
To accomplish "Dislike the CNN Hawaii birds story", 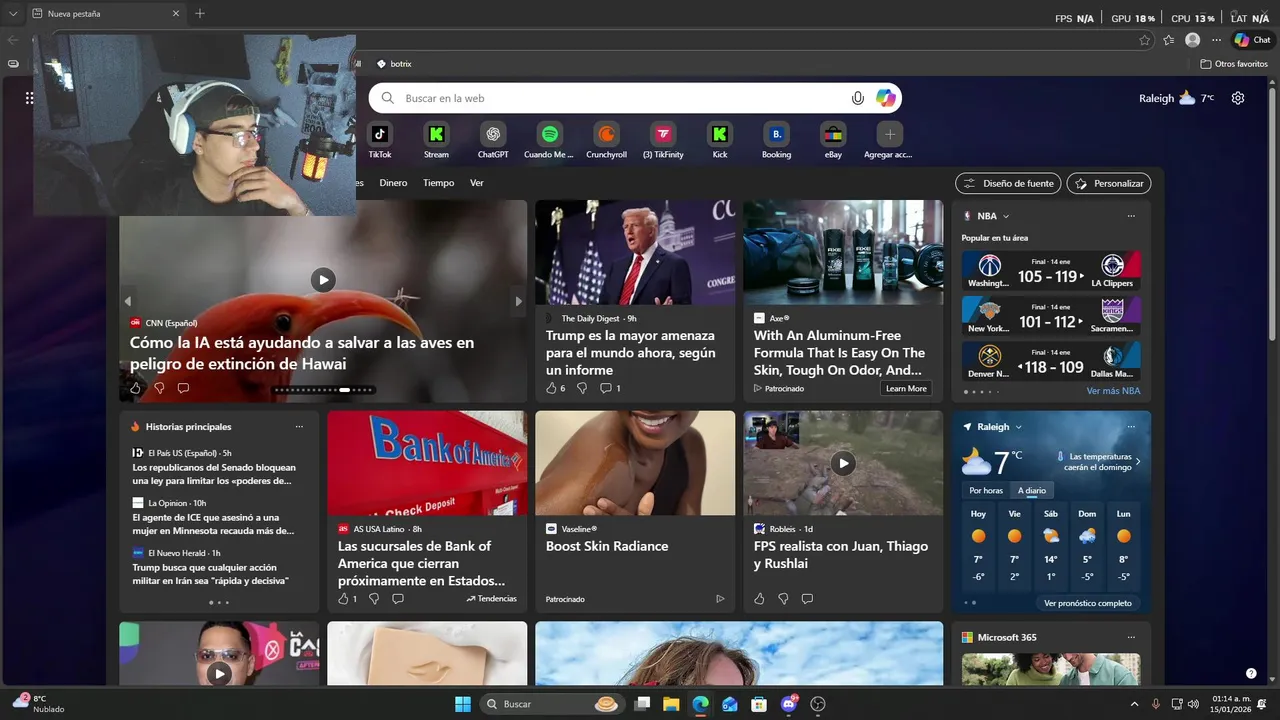I will [159, 388].
